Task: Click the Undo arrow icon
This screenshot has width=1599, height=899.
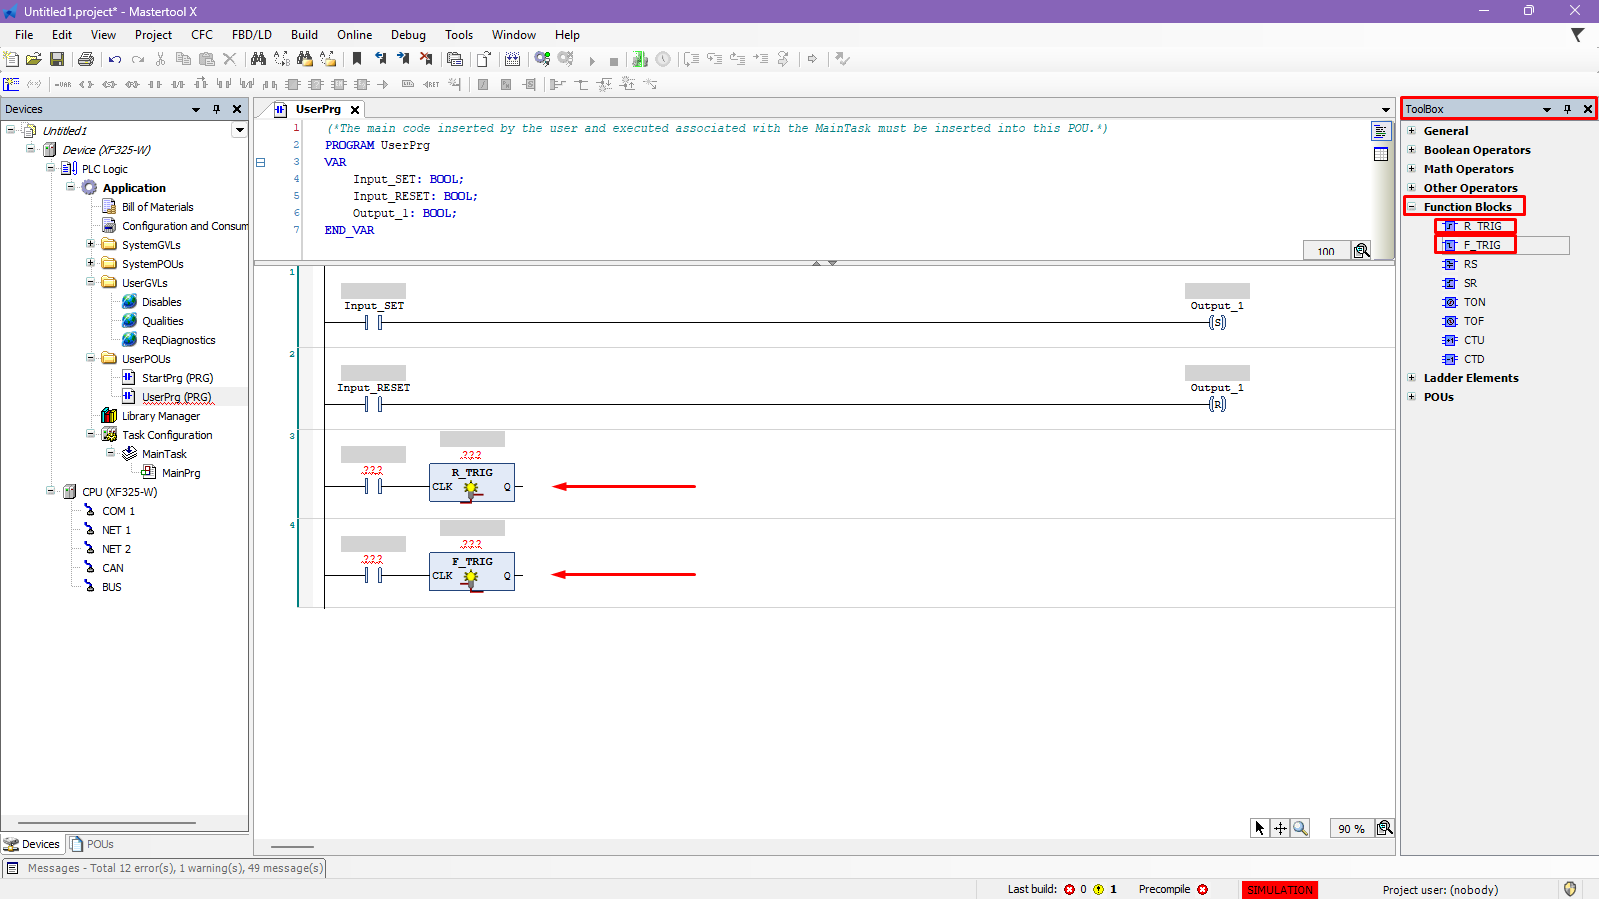Action: 115,60
